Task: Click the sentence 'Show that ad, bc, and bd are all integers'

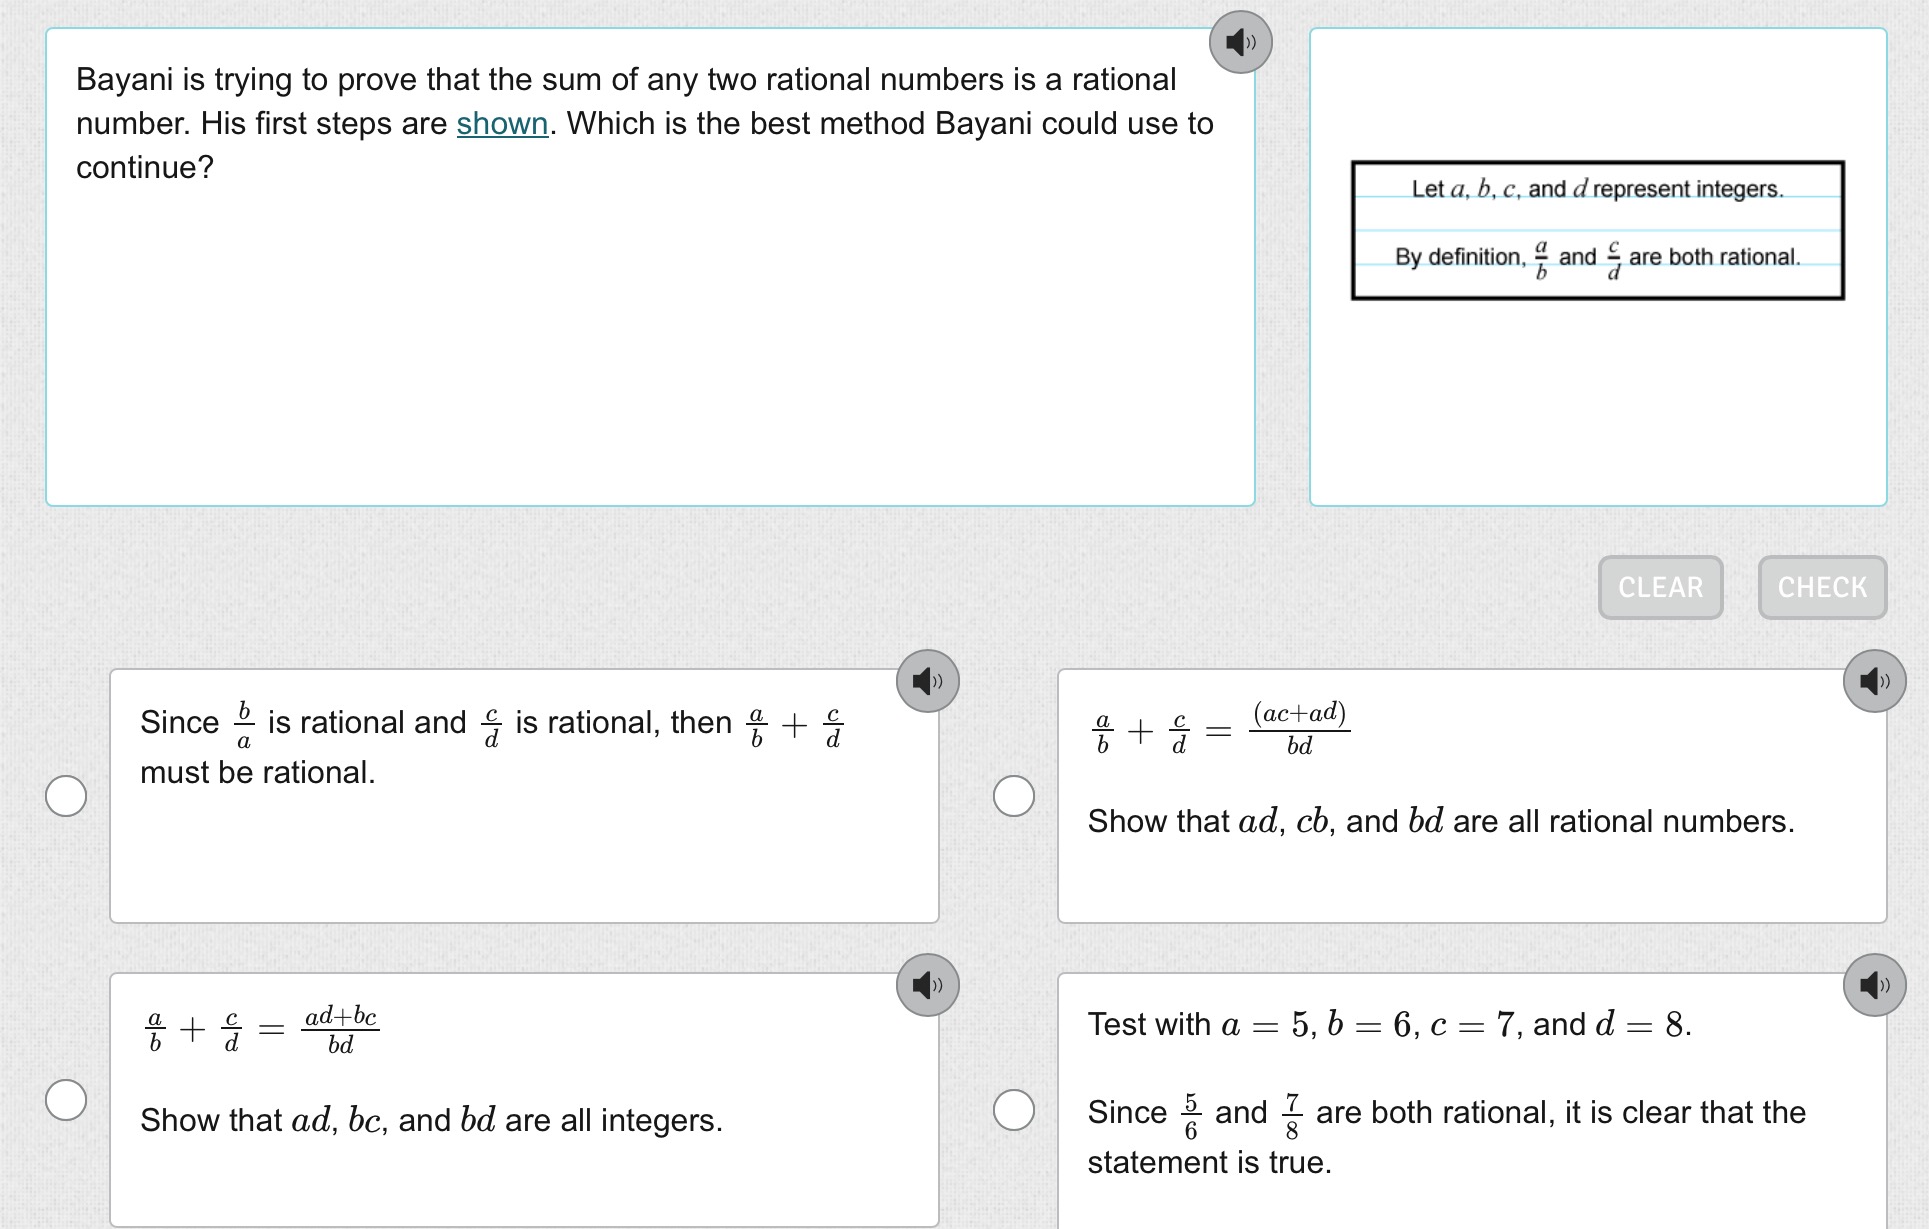Action: pyautogui.click(x=431, y=1120)
